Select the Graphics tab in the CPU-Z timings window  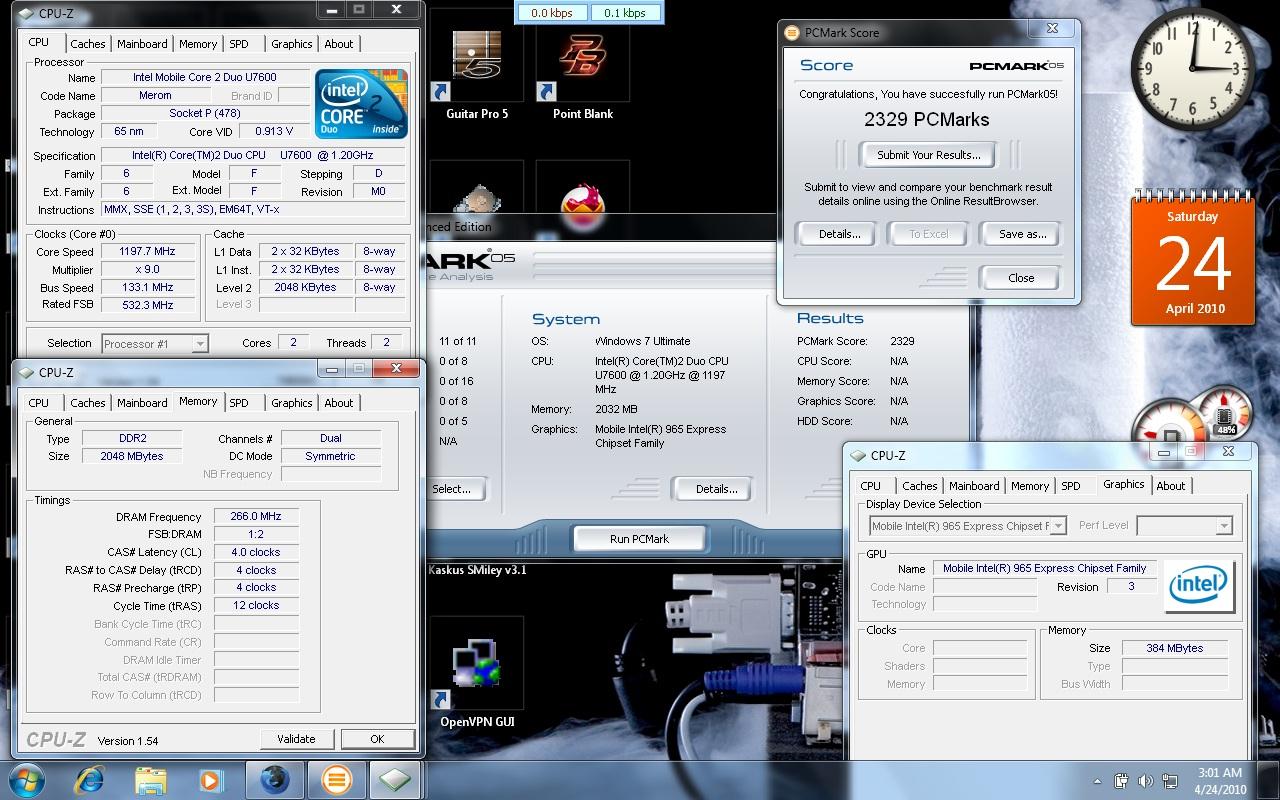[x=292, y=403]
